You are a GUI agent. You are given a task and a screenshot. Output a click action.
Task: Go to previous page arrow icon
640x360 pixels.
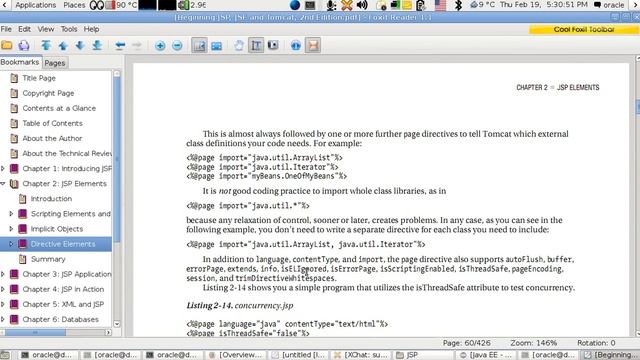[x=63, y=45]
